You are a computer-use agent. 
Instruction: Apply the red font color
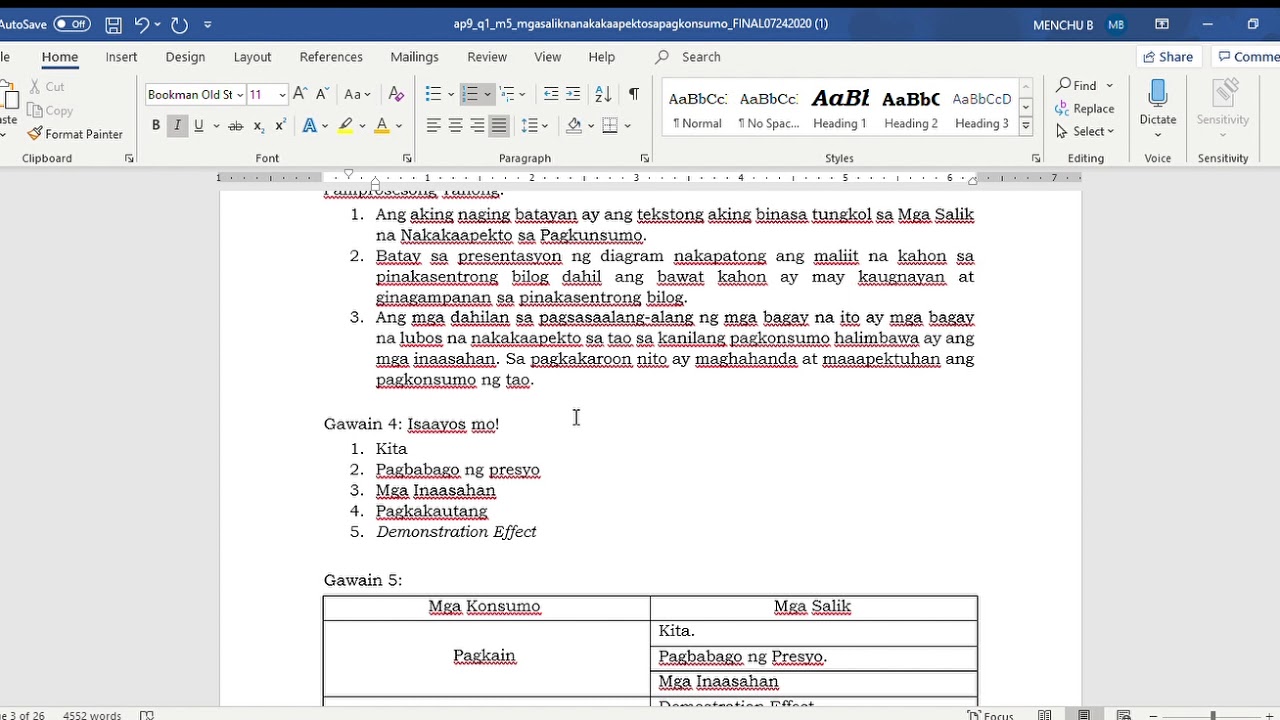tap(381, 125)
